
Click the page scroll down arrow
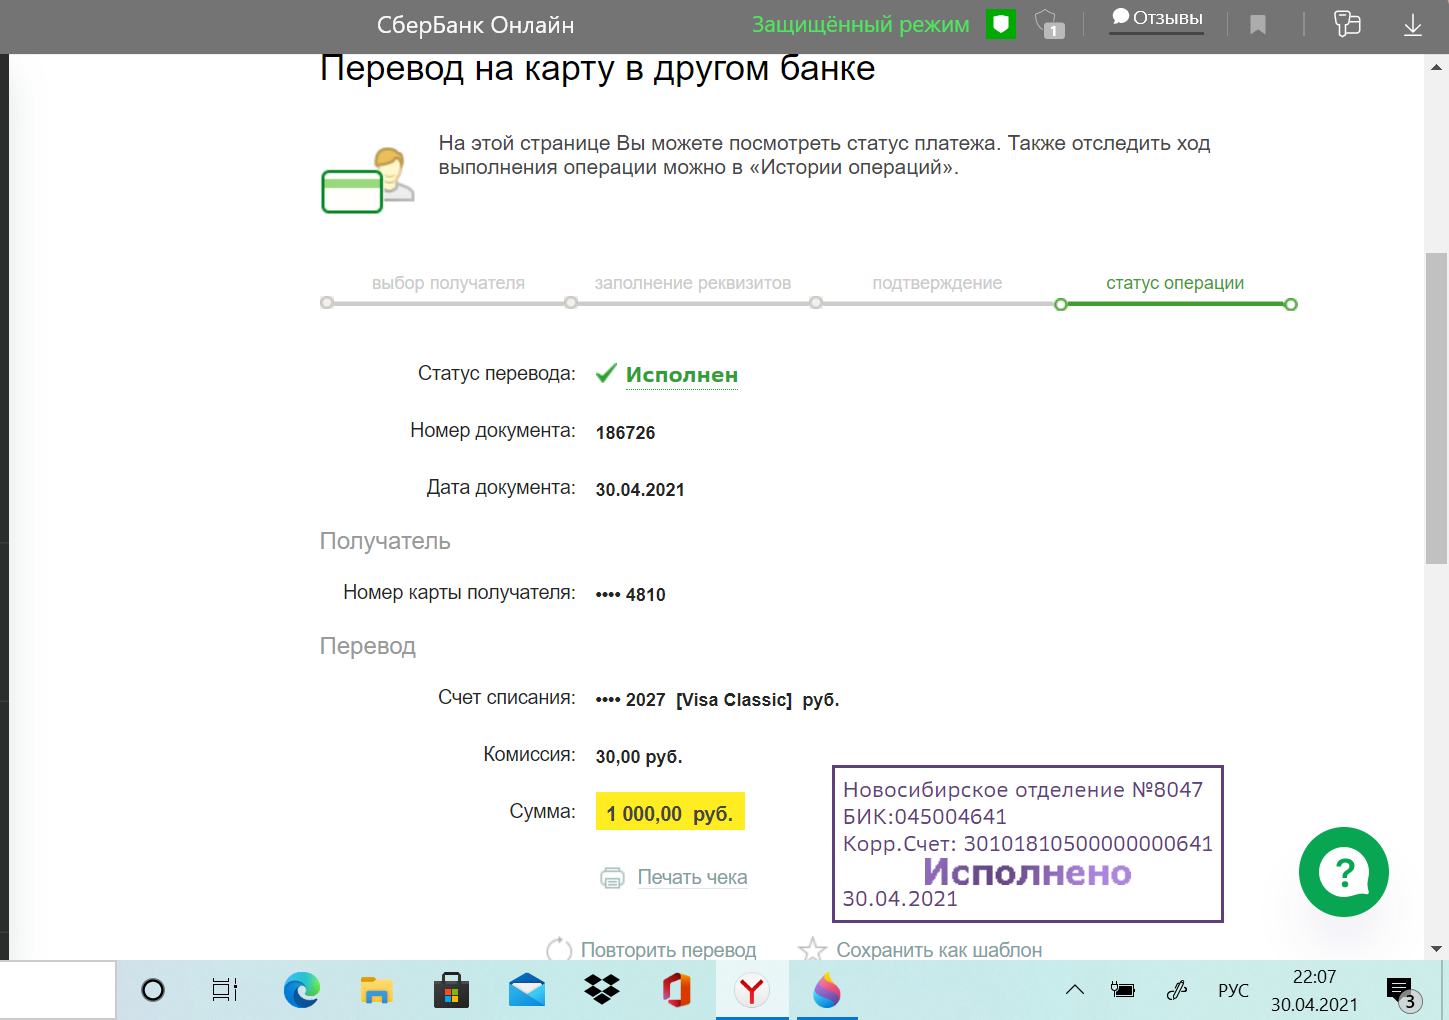(x=1436, y=948)
